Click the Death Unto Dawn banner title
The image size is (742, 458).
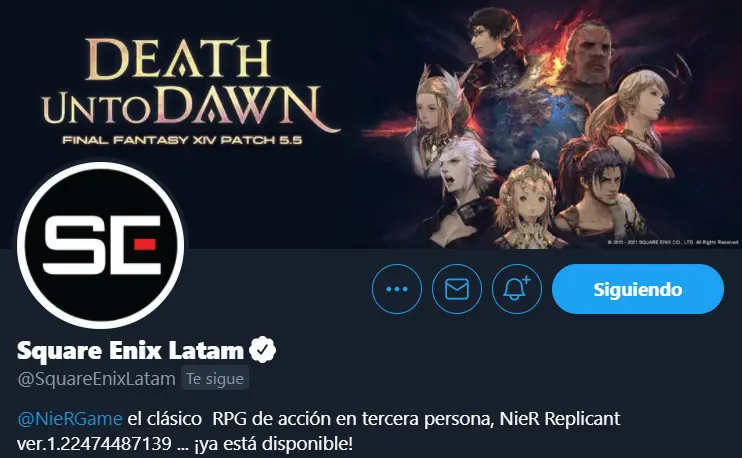189,84
